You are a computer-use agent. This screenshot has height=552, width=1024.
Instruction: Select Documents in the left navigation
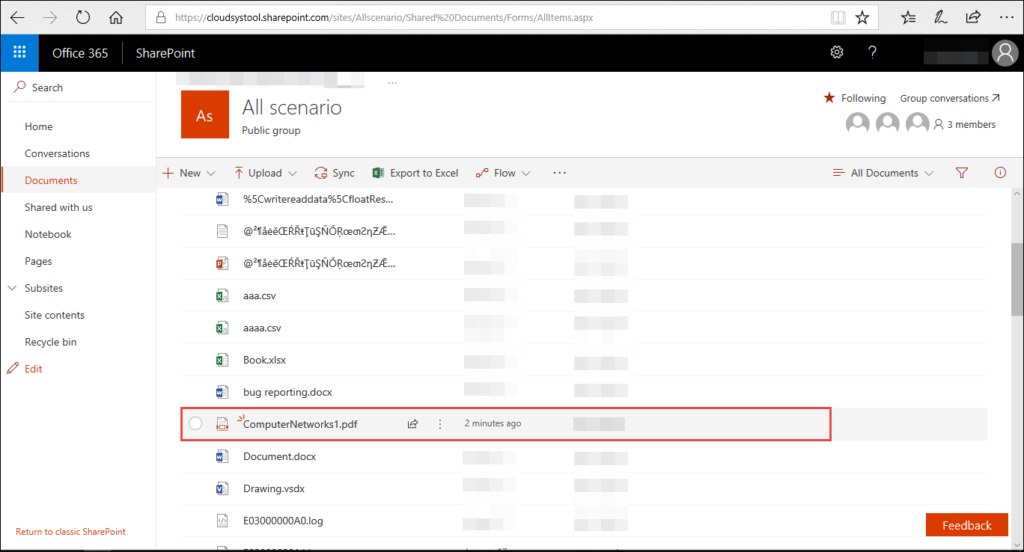click(x=51, y=180)
